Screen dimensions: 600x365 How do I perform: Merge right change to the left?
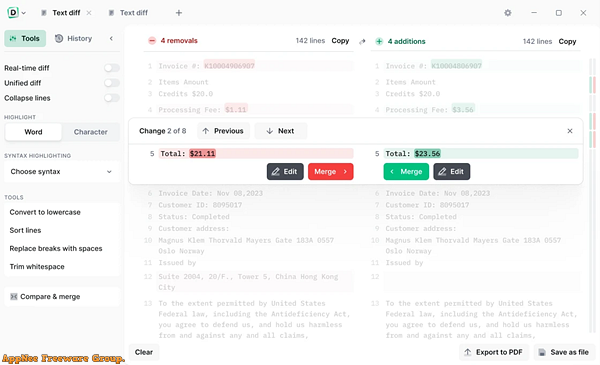tap(406, 171)
